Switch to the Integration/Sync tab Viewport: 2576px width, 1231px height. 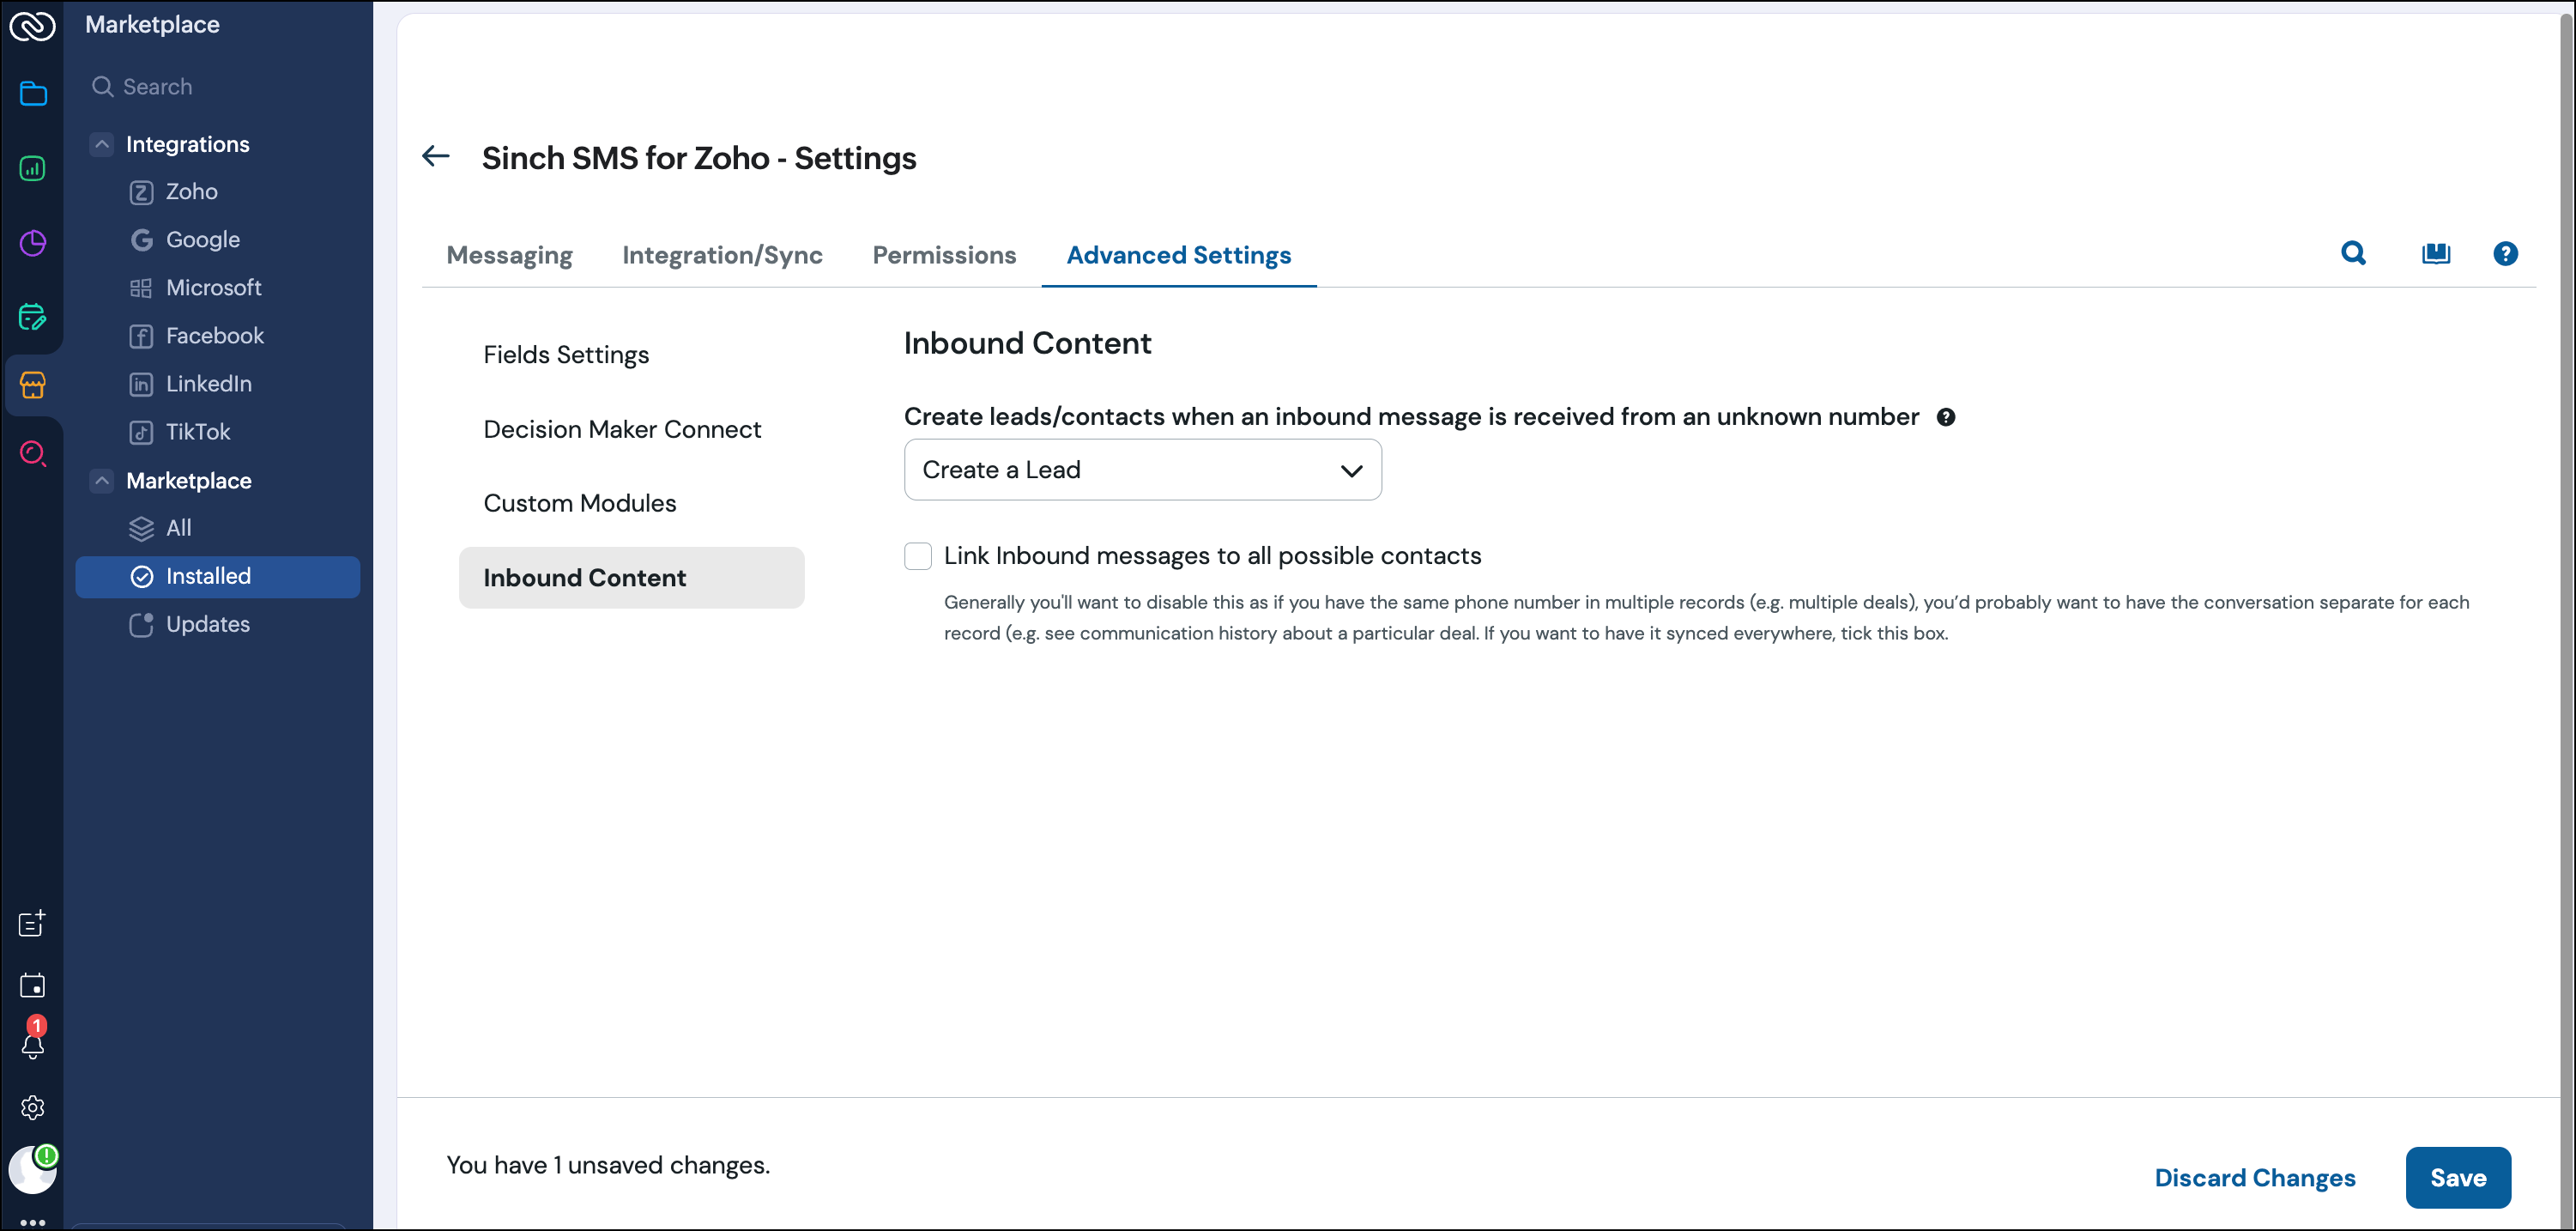[x=722, y=255]
